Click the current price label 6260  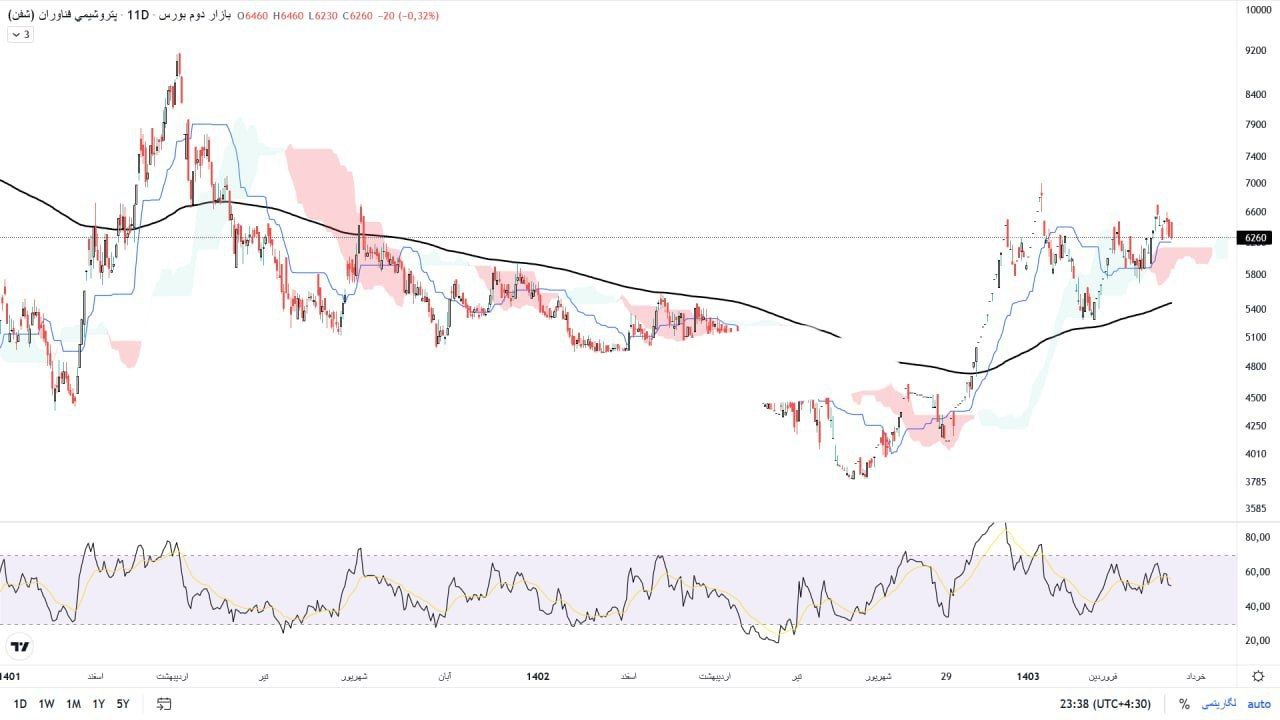(1256, 238)
